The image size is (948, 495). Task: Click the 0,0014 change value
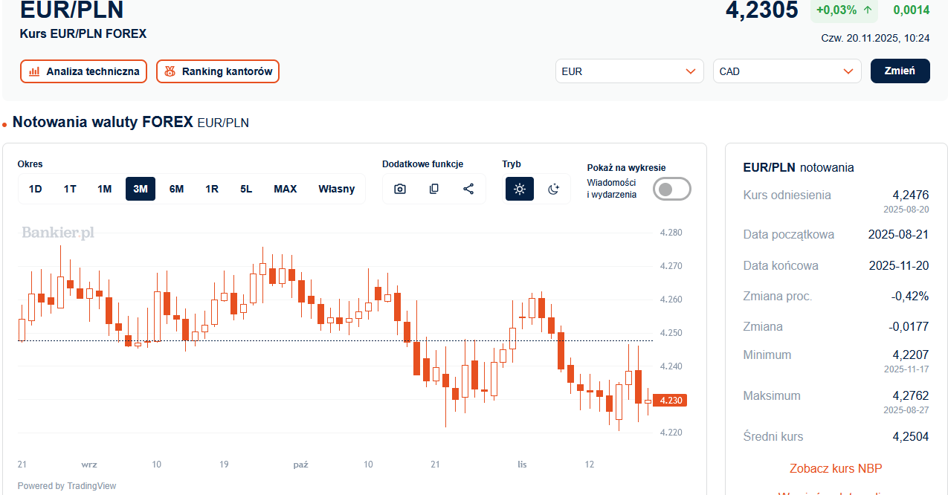pos(911,10)
